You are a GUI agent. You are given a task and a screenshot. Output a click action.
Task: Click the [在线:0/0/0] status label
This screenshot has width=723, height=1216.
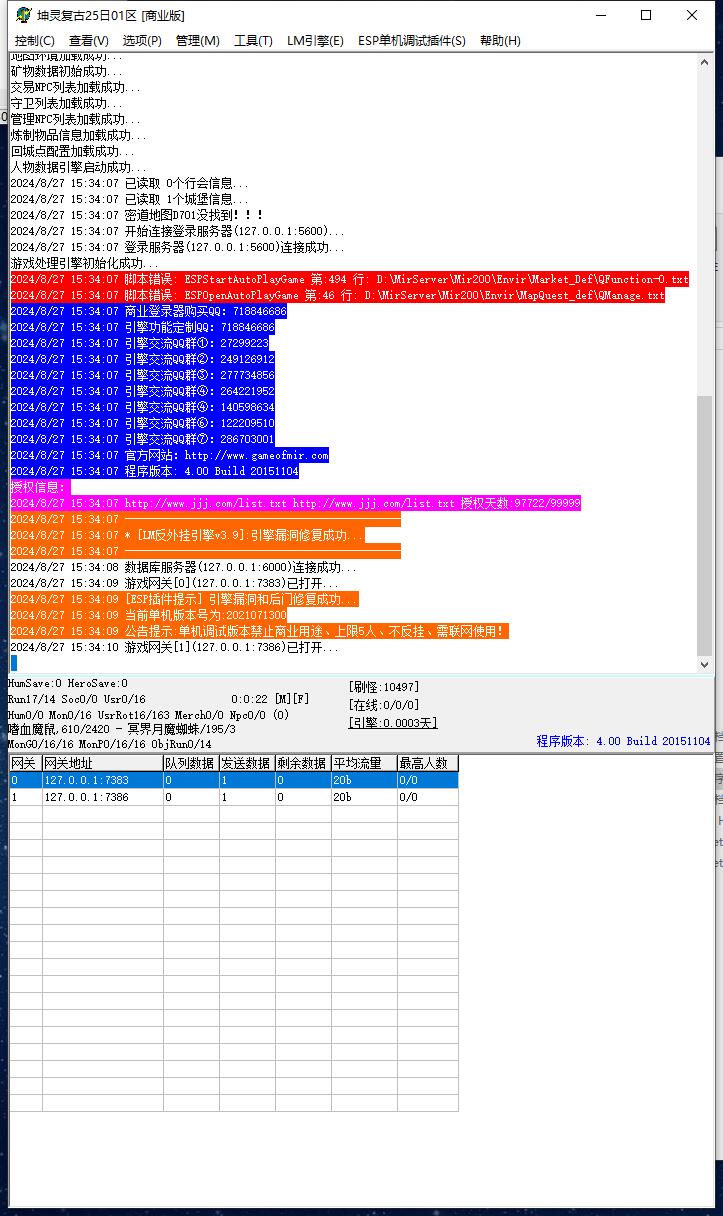pyautogui.click(x=384, y=705)
